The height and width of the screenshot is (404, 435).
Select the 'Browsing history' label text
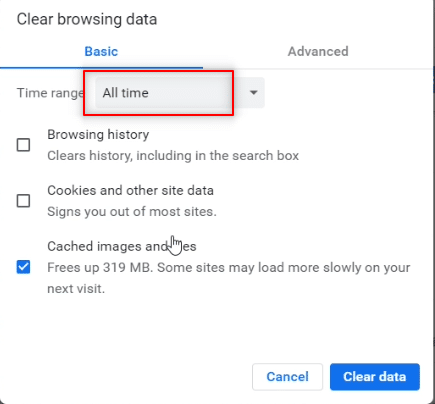point(98,135)
